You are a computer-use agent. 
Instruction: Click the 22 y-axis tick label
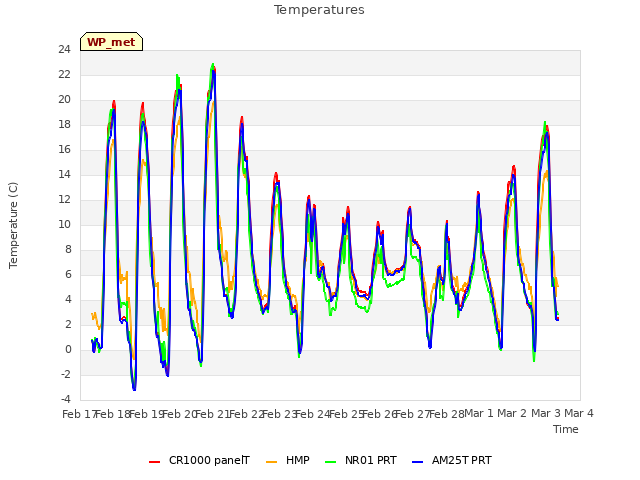[x=64, y=75]
